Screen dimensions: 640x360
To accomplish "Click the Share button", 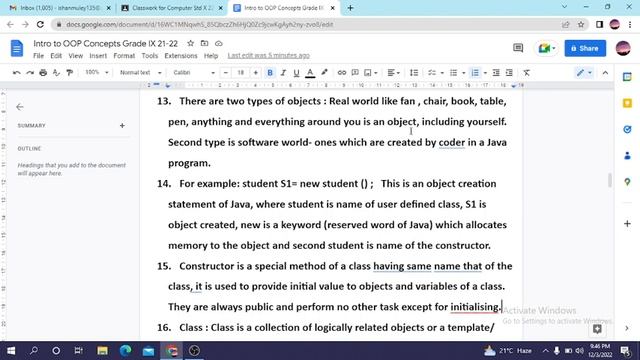I will (x=585, y=48).
